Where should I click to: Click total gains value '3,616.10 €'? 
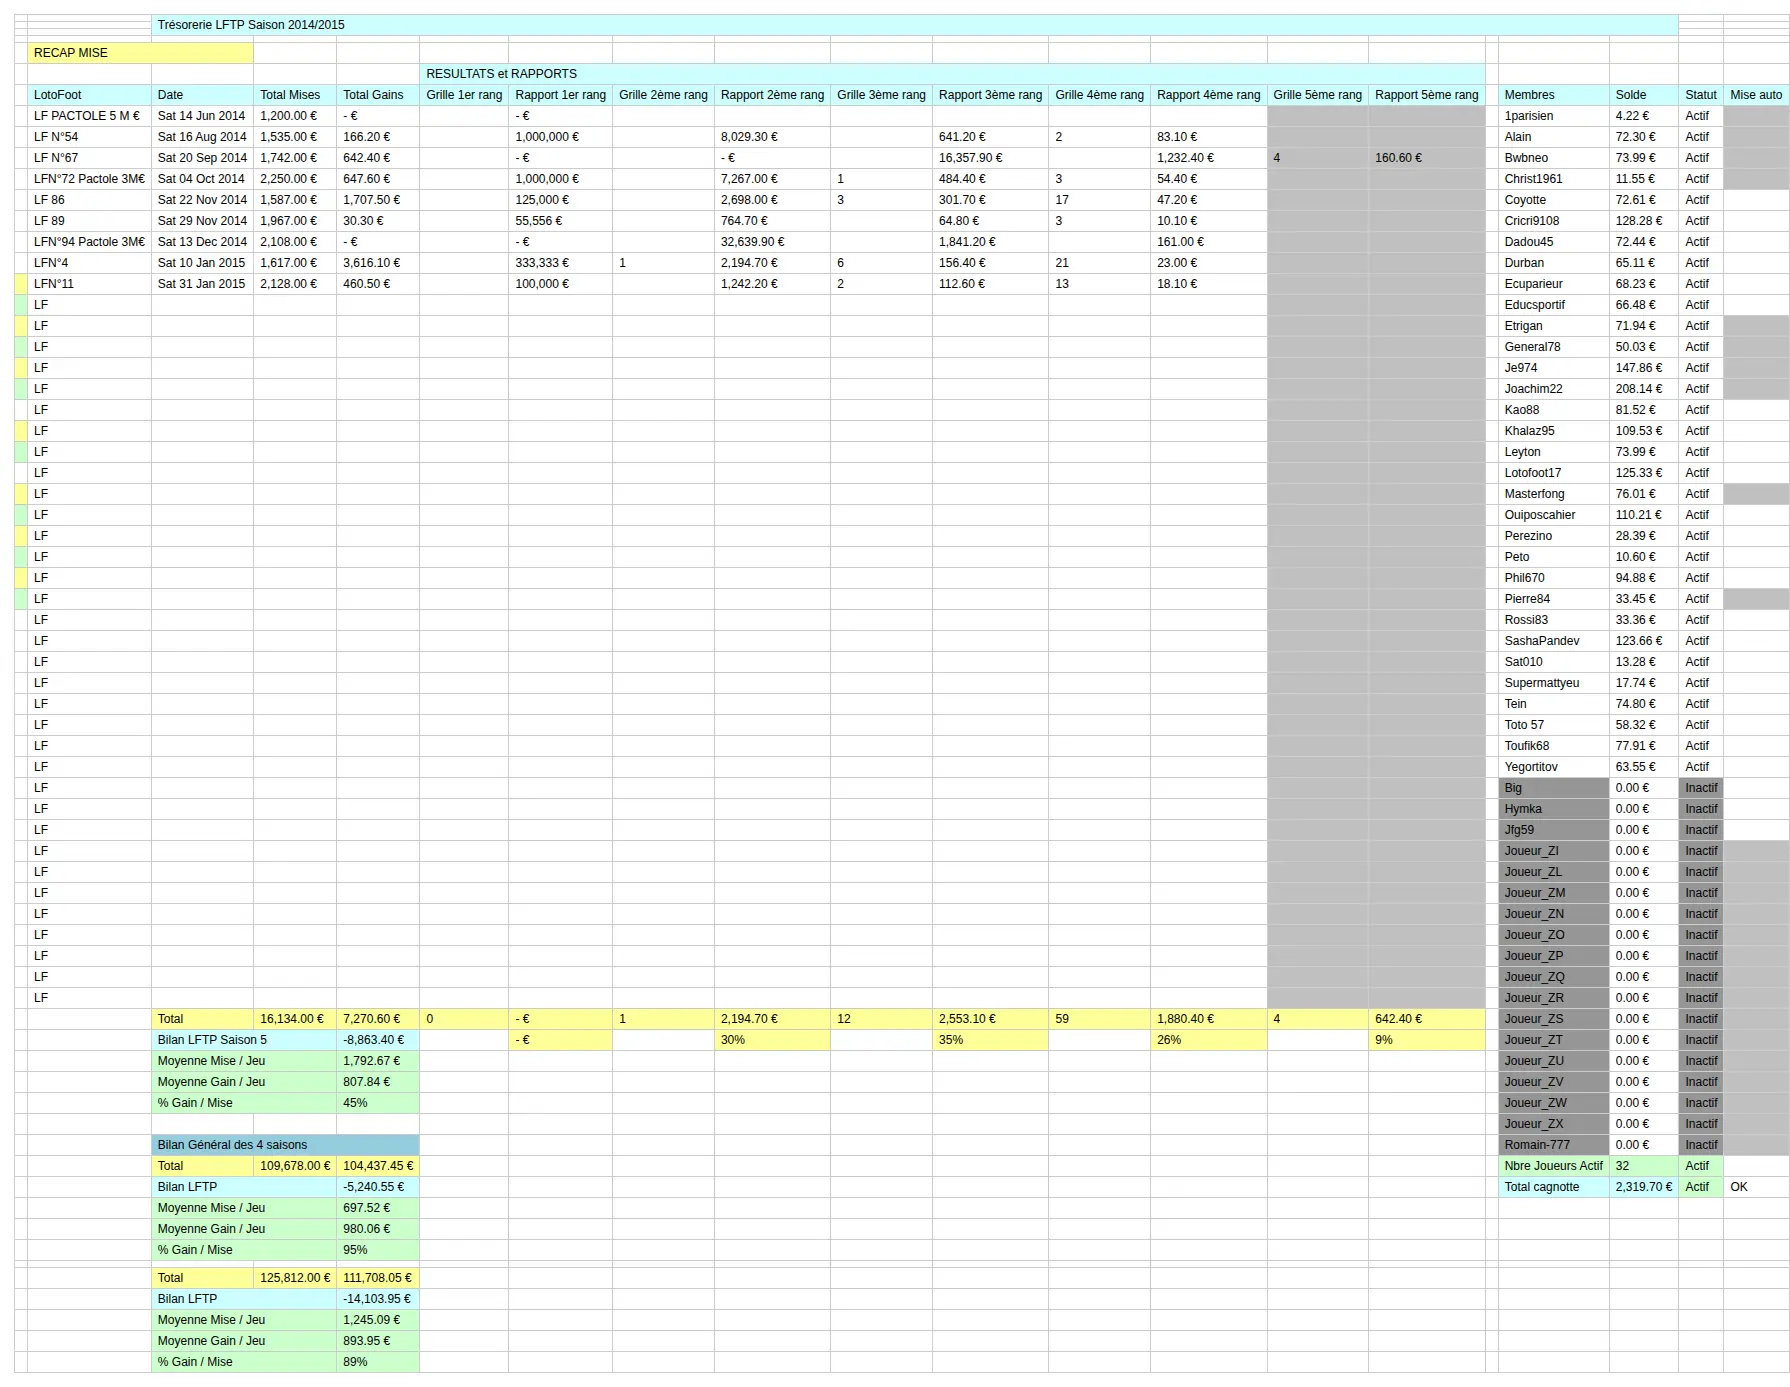click(378, 263)
